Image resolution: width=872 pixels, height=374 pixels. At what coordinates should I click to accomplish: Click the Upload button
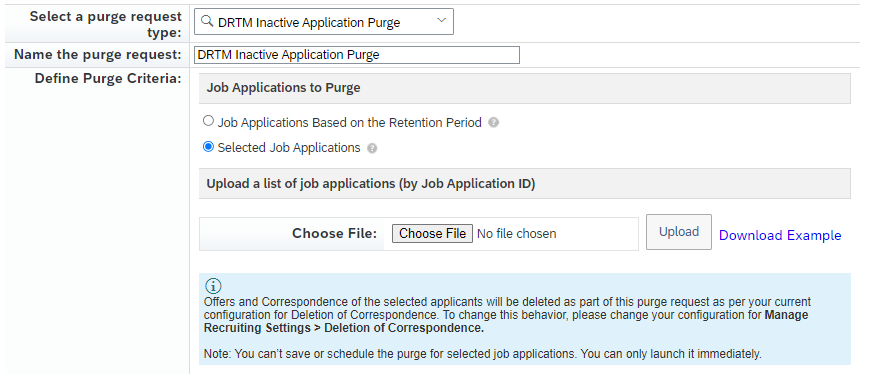pyautogui.click(x=678, y=232)
